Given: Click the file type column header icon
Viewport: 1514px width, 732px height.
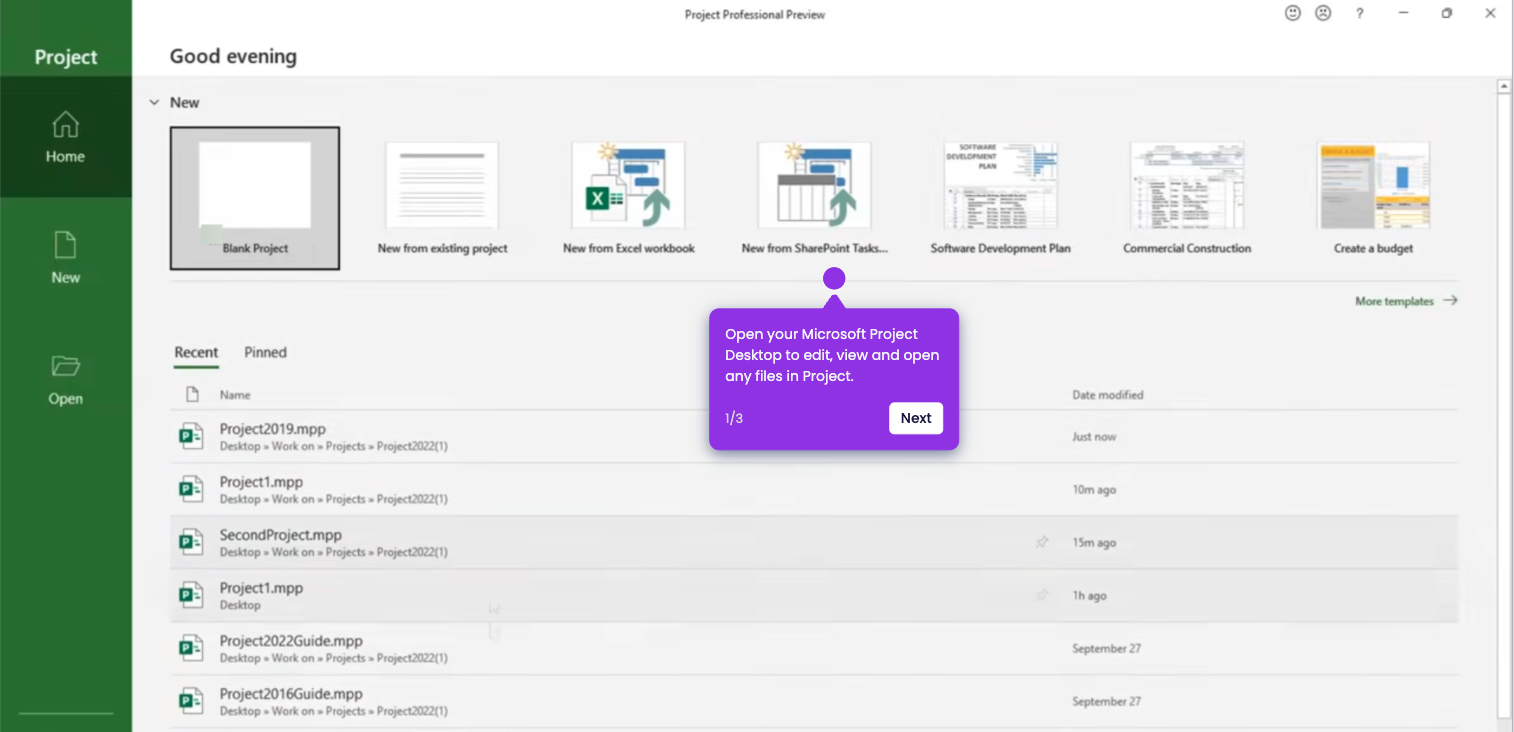Looking at the screenshot, I should [x=192, y=394].
